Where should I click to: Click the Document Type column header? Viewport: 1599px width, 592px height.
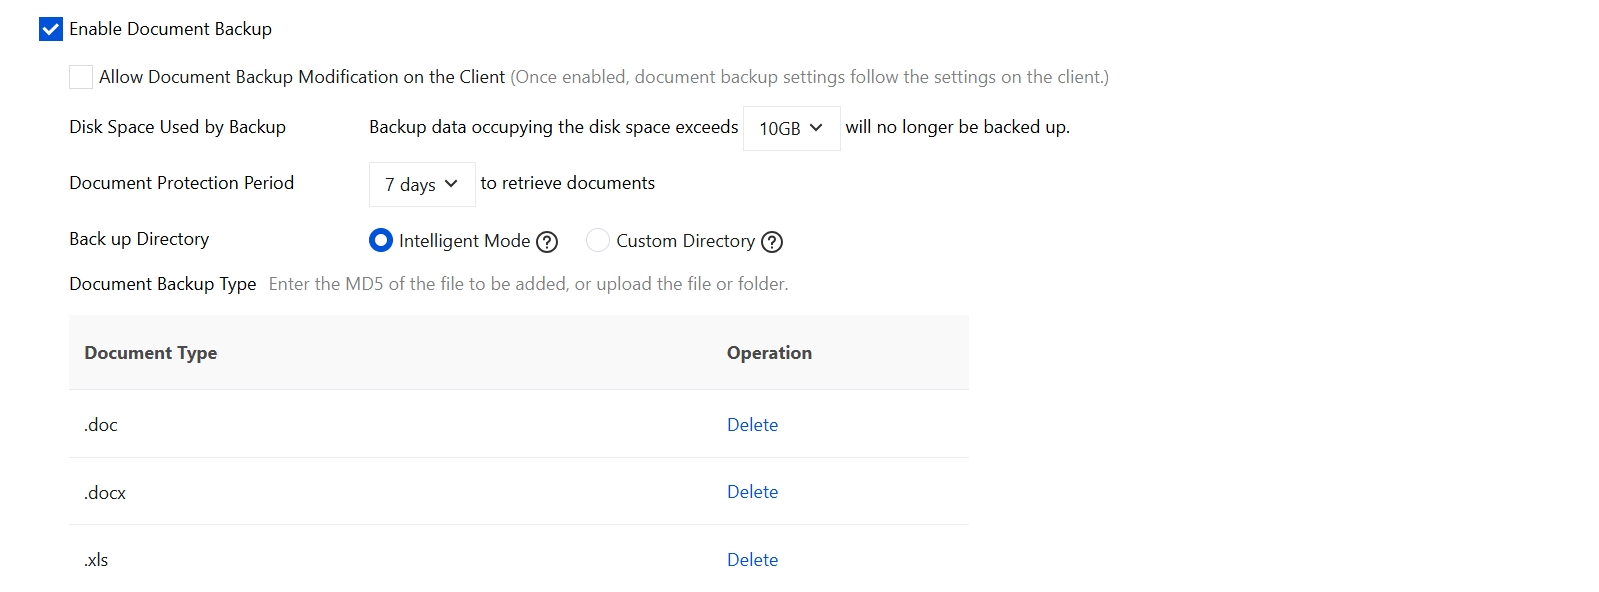151,353
